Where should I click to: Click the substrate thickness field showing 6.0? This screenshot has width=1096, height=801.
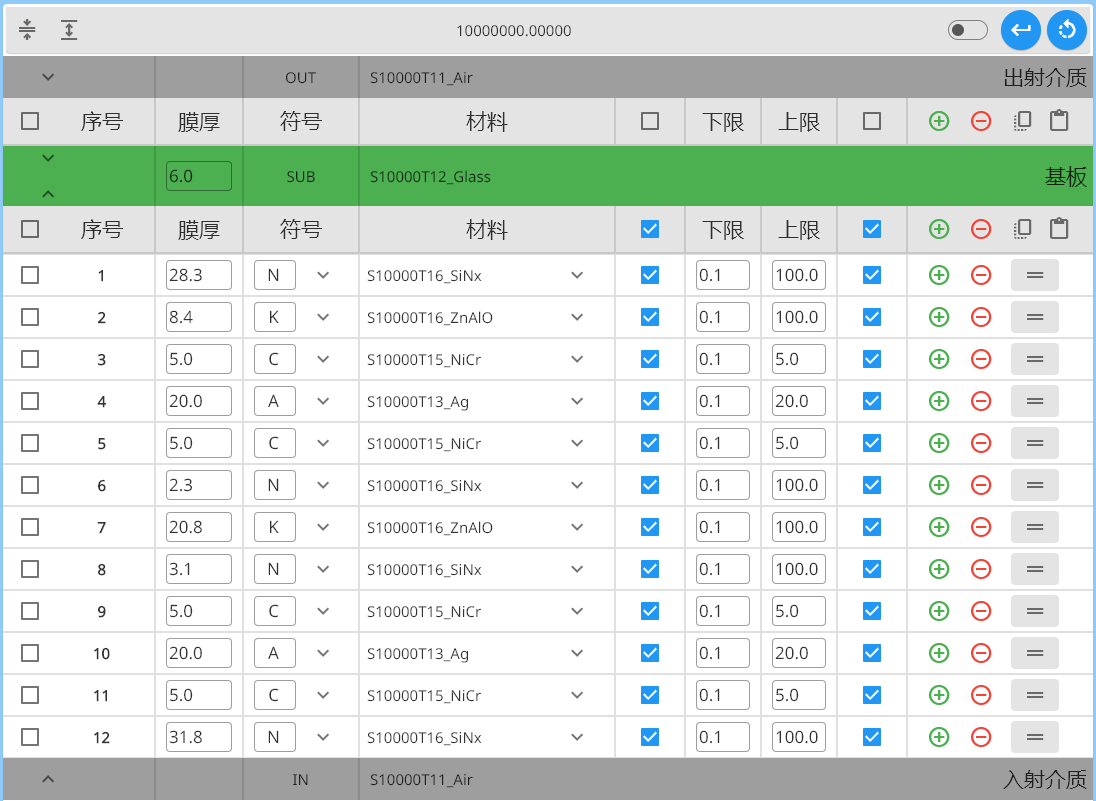(x=198, y=177)
